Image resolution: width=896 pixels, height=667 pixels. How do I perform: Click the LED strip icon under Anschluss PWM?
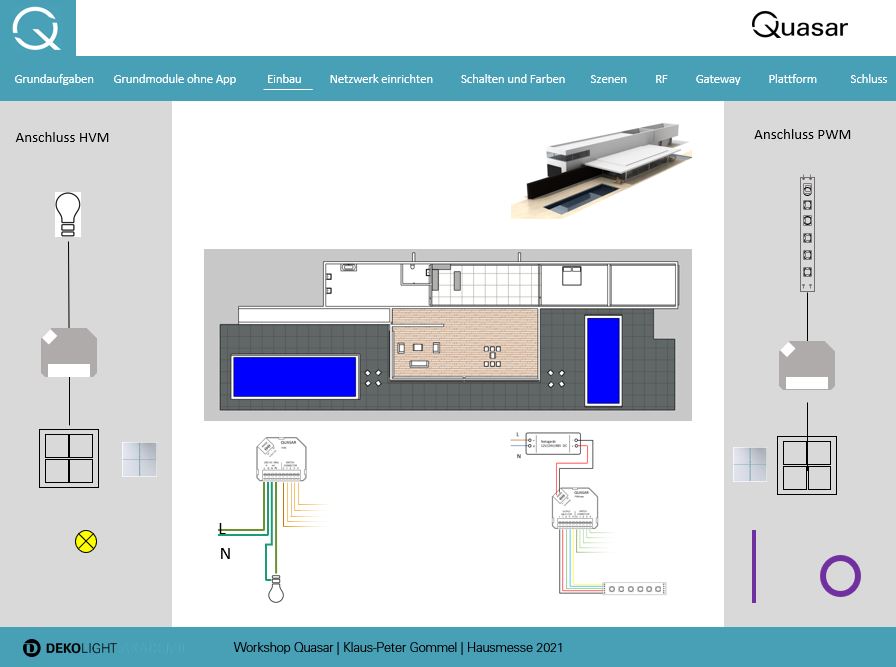tap(807, 234)
